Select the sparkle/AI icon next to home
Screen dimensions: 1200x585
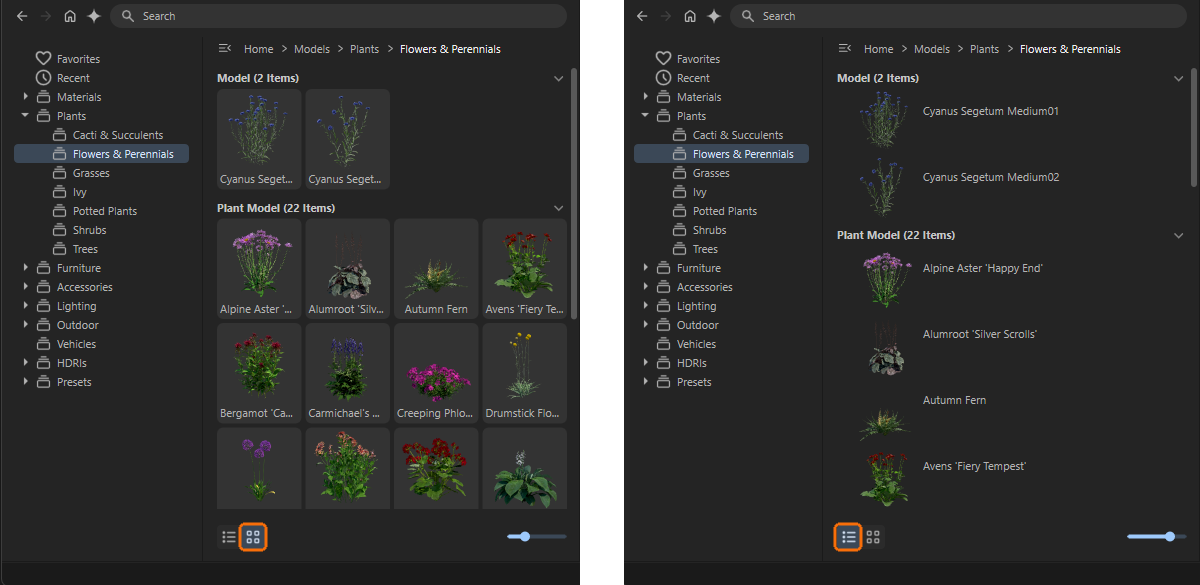[x=94, y=16]
